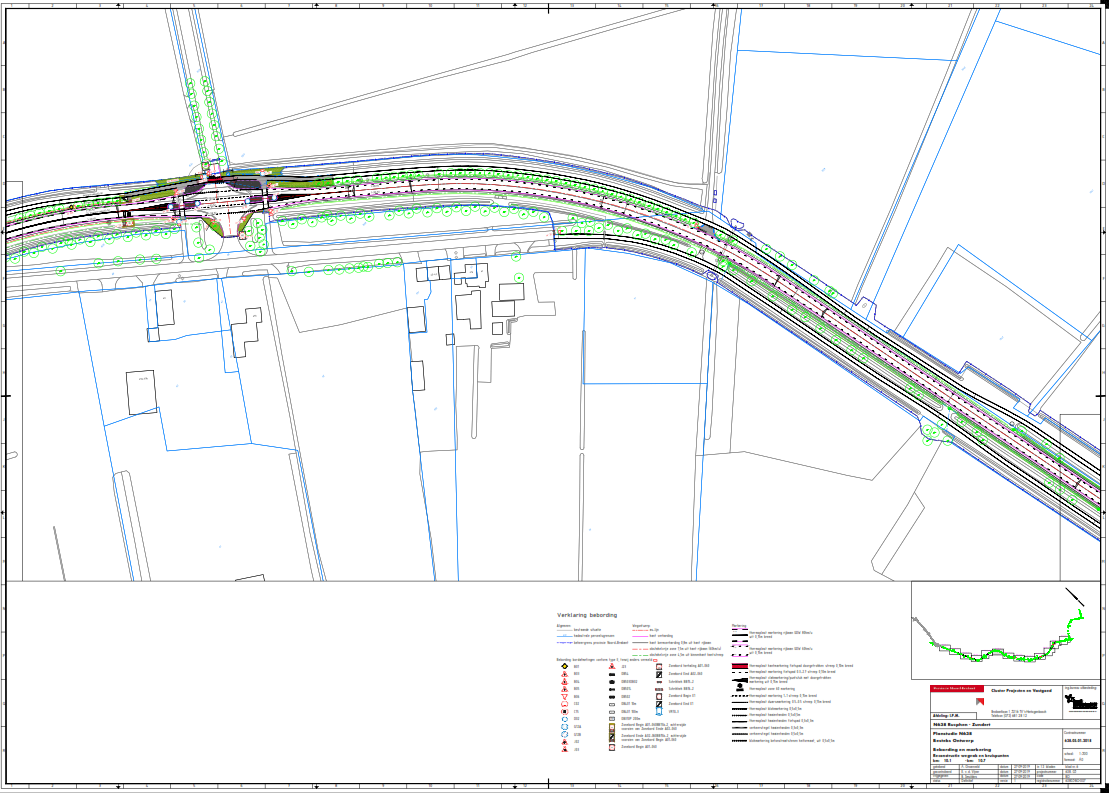The height and width of the screenshot is (793, 1109).
Task: Click the blue rectangular VR10.1 sign symbol
Action: [x=660, y=711]
